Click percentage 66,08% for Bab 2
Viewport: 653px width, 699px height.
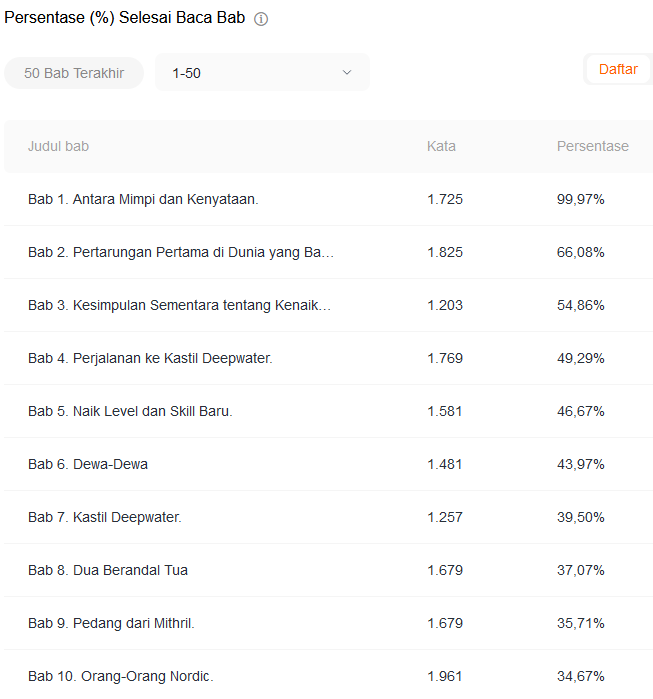(581, 252)
